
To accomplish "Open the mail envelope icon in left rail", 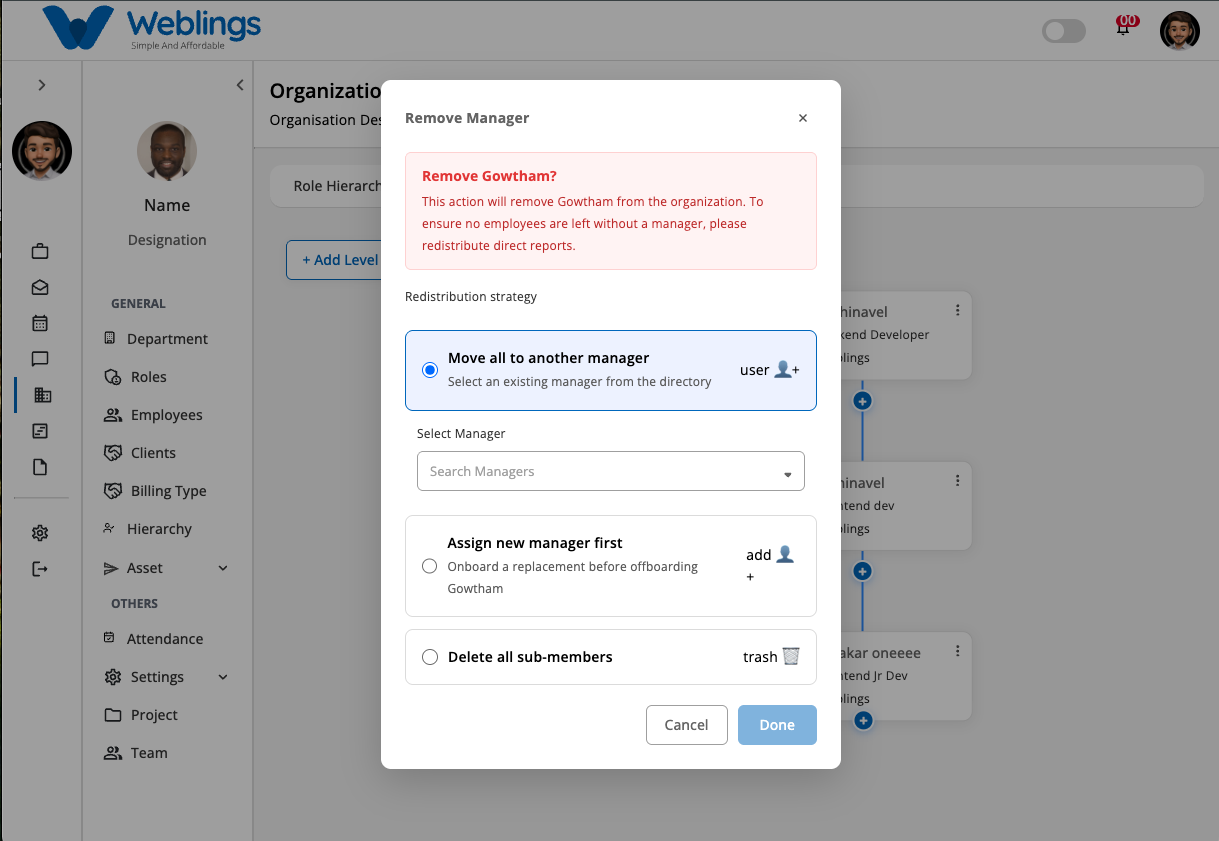I will (40, 287).
